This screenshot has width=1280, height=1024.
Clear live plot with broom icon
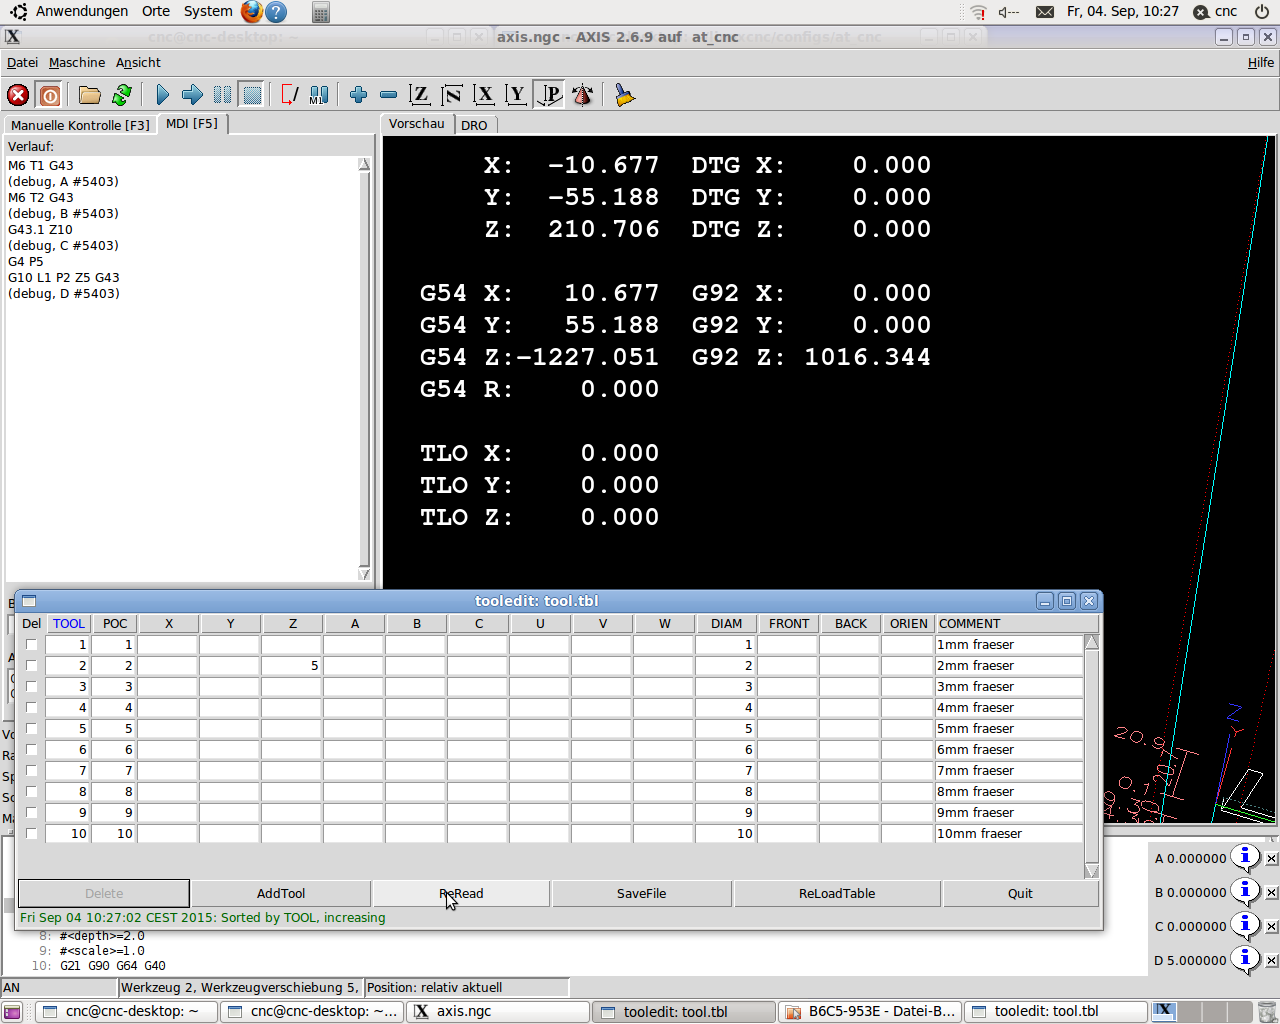624,95
